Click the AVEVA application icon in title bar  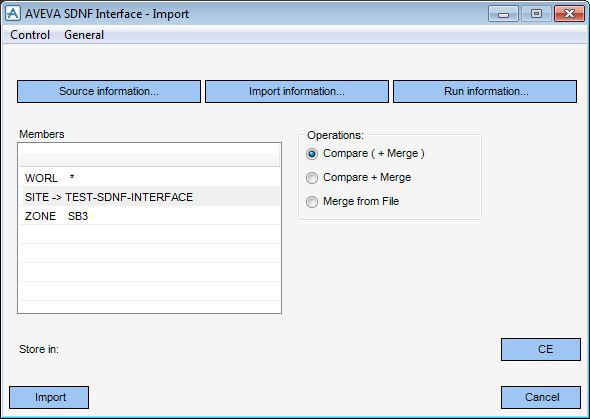[13, 14]
